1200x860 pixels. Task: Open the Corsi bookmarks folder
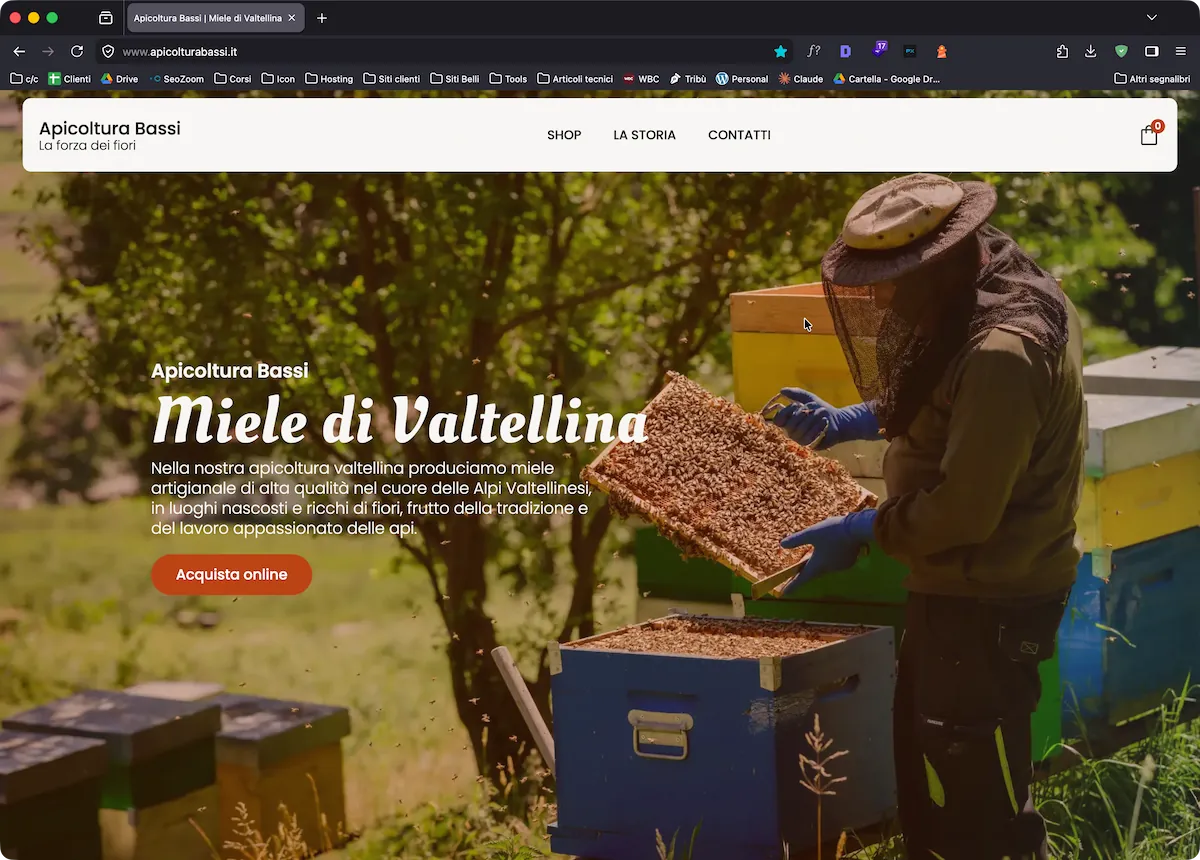233,79
